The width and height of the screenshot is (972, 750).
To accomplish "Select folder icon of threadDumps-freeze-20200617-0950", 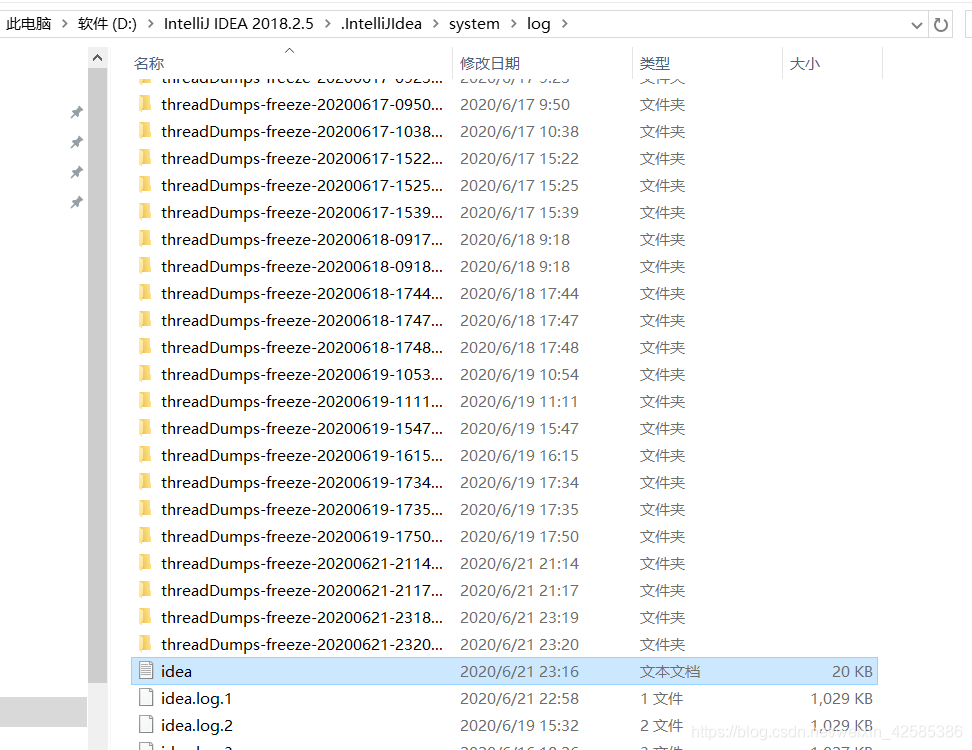I will click(x=145, y=104).
